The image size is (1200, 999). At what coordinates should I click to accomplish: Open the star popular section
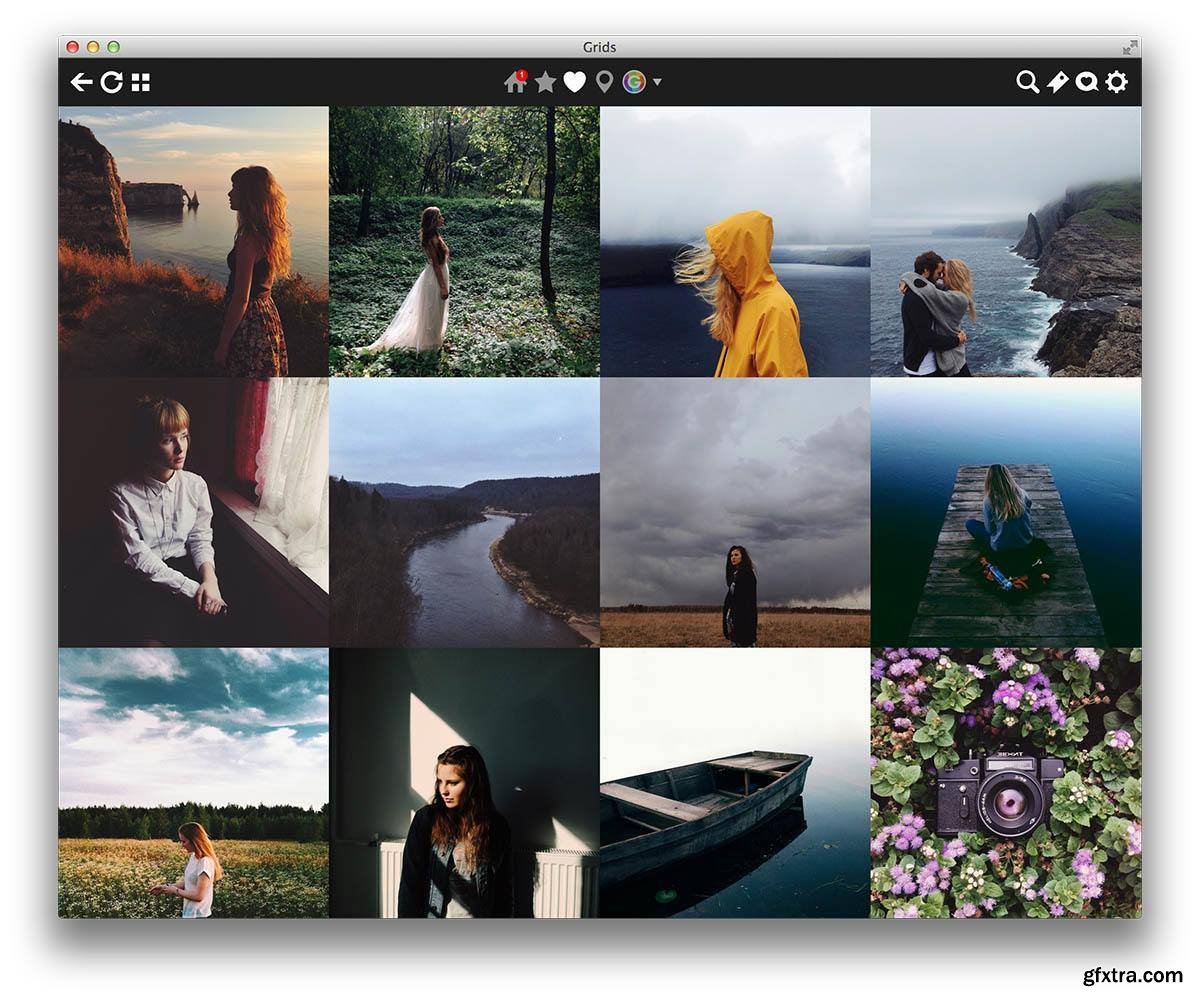tap(545, 82)
